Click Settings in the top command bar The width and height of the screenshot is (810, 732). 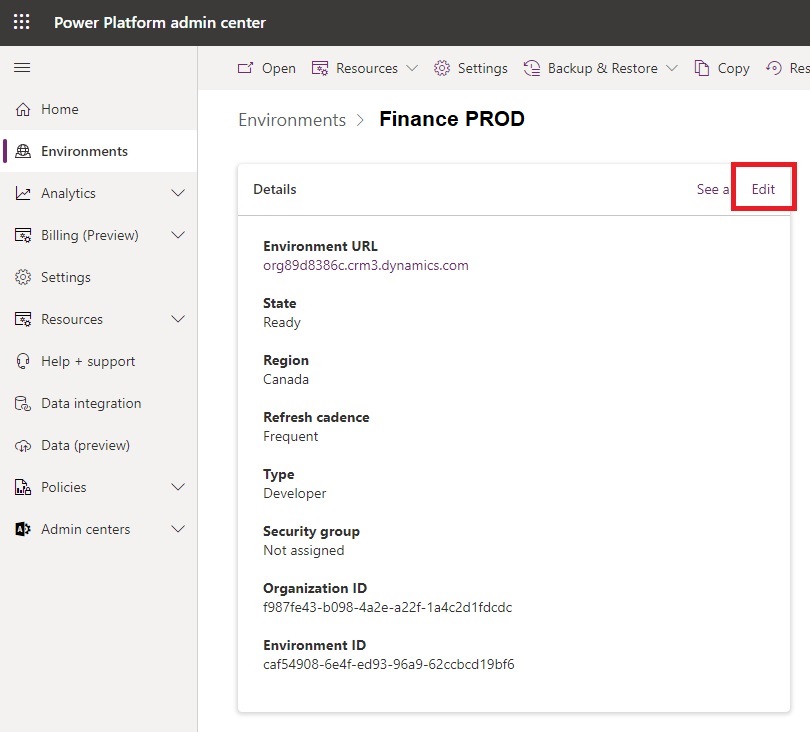(x=471, y=68)
